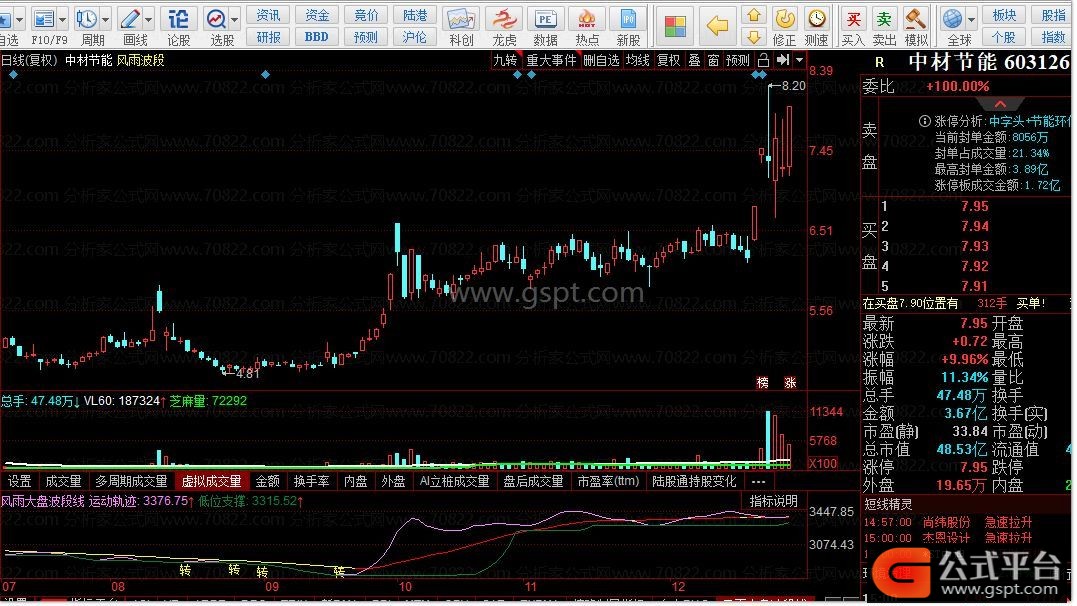Expand the 选股 screener dropdown arrow
The image size is (1077, 606).
[x=234, y=19]
